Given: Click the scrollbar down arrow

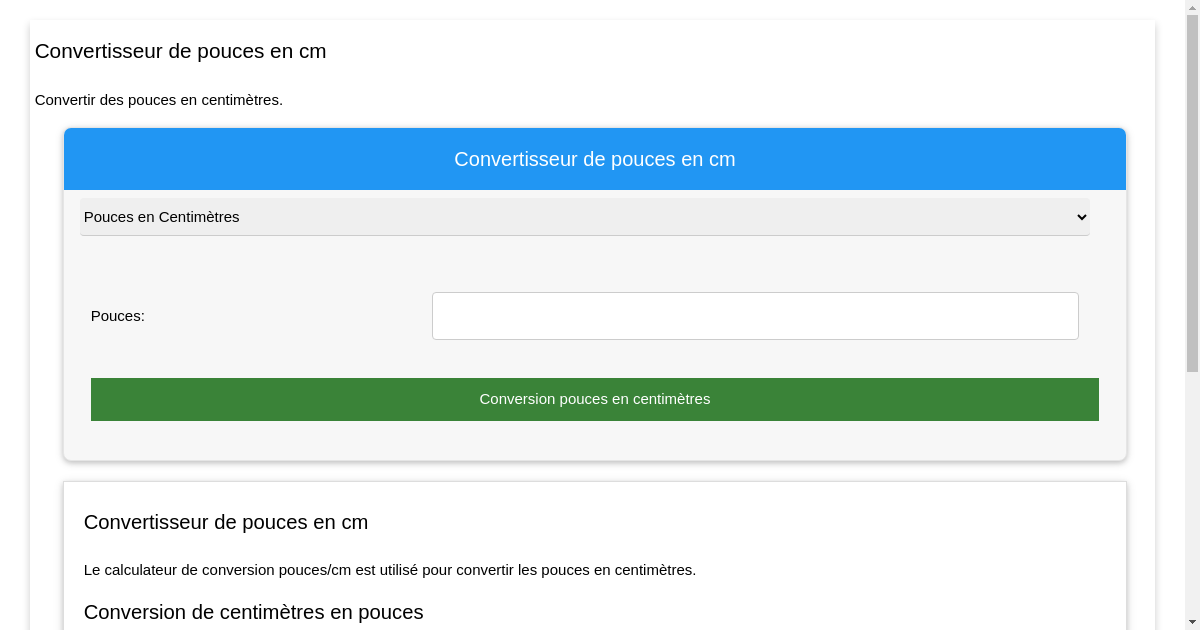Looking at the screenshot, I should [x=1192, y=623].
